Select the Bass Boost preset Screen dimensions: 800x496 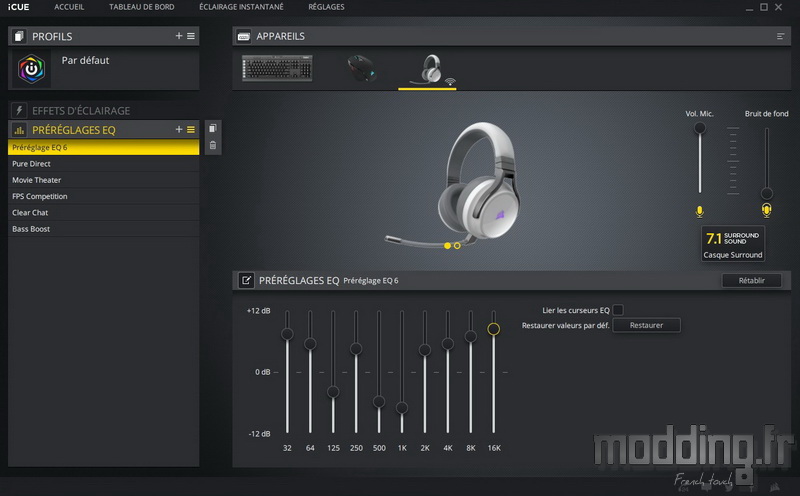[104, 229]
